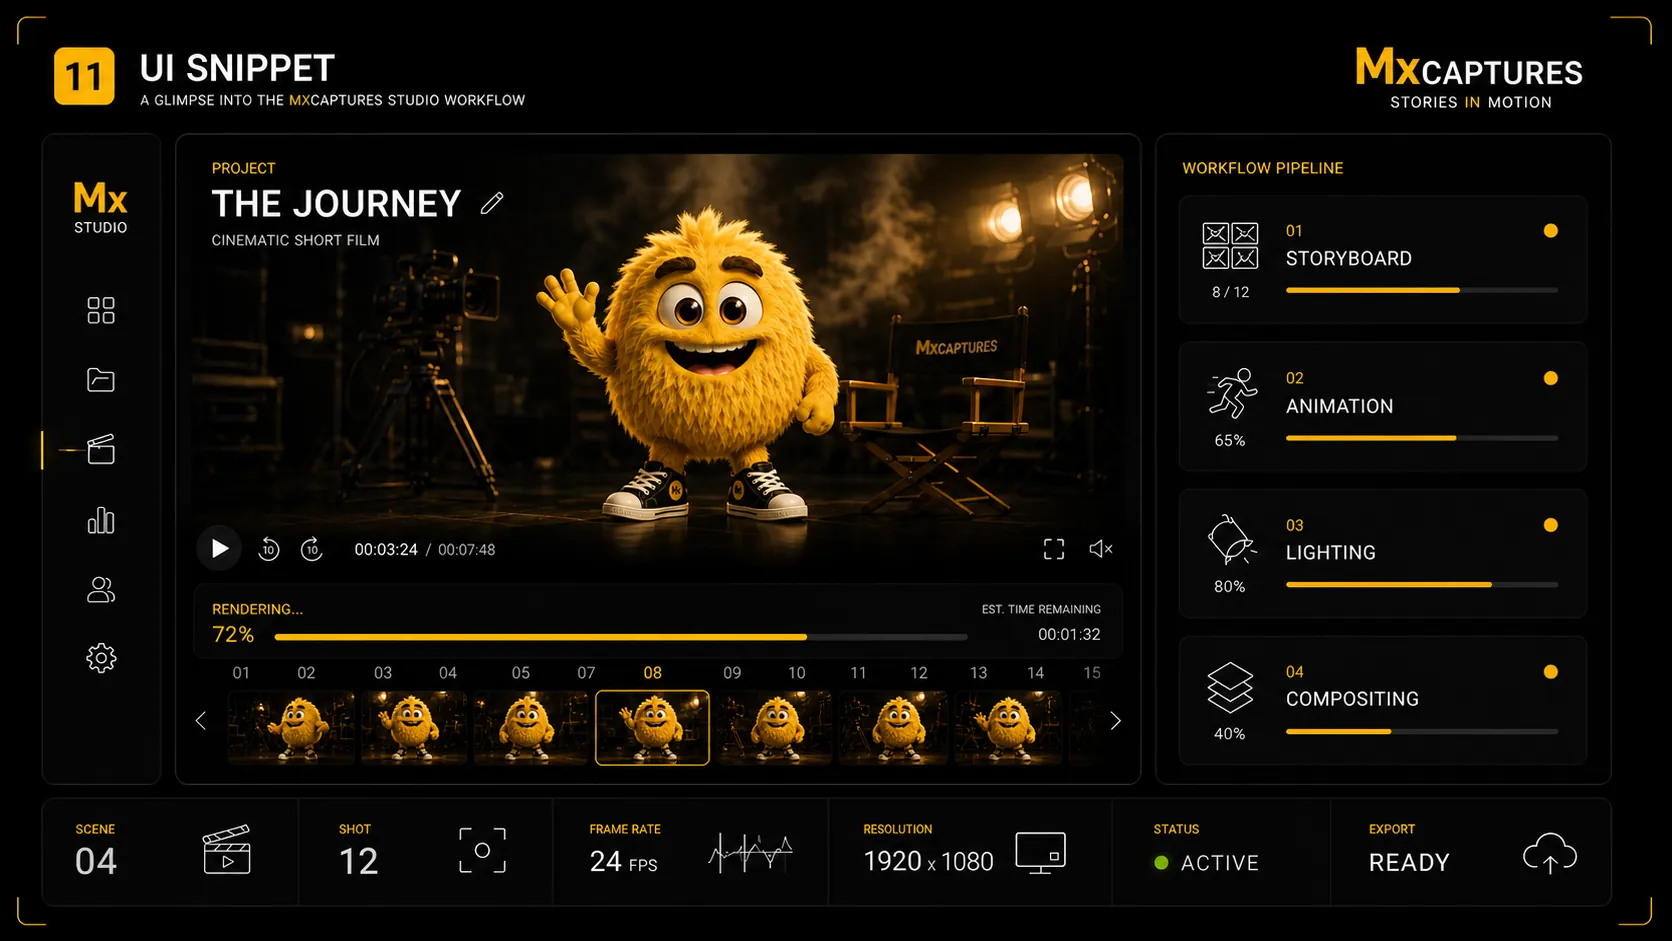Open the Lighting spotlight icon
Viewport: 1672px width, 941px height.
[1231, 540]
